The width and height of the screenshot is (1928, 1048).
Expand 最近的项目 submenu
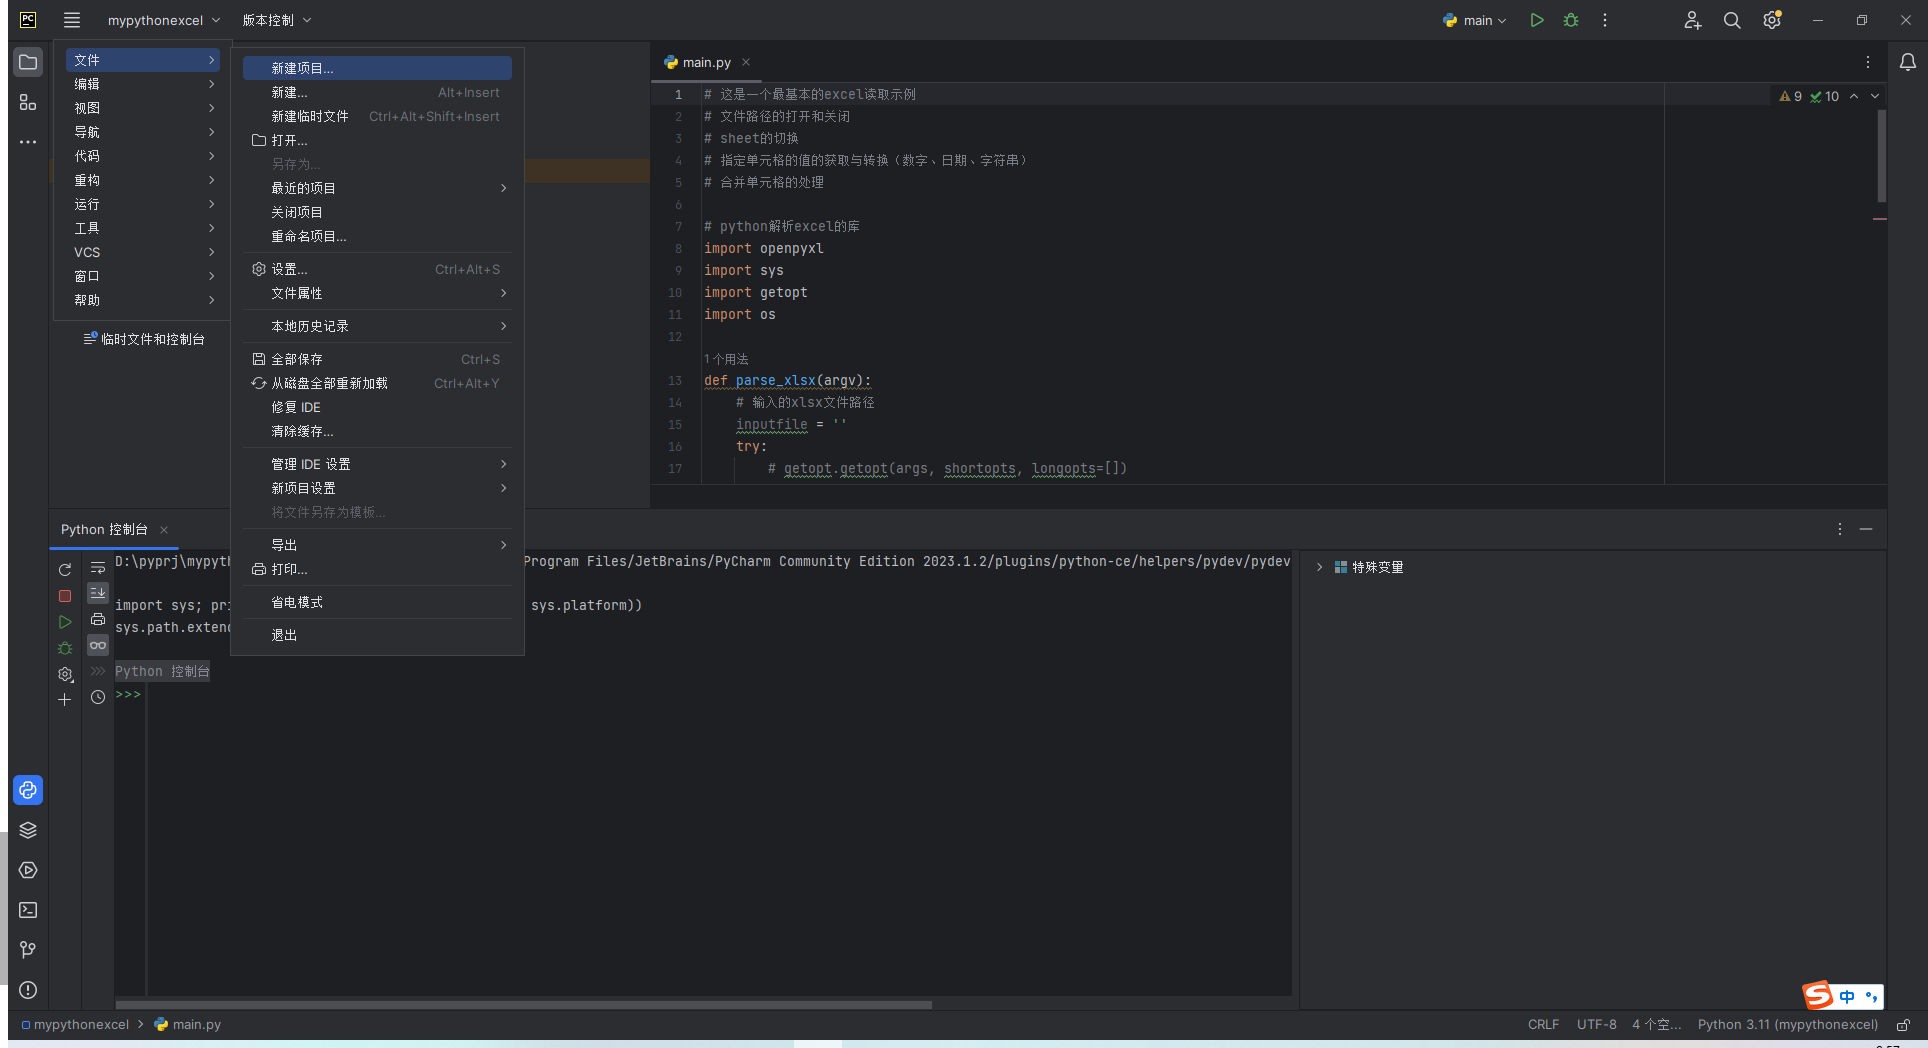378,188
